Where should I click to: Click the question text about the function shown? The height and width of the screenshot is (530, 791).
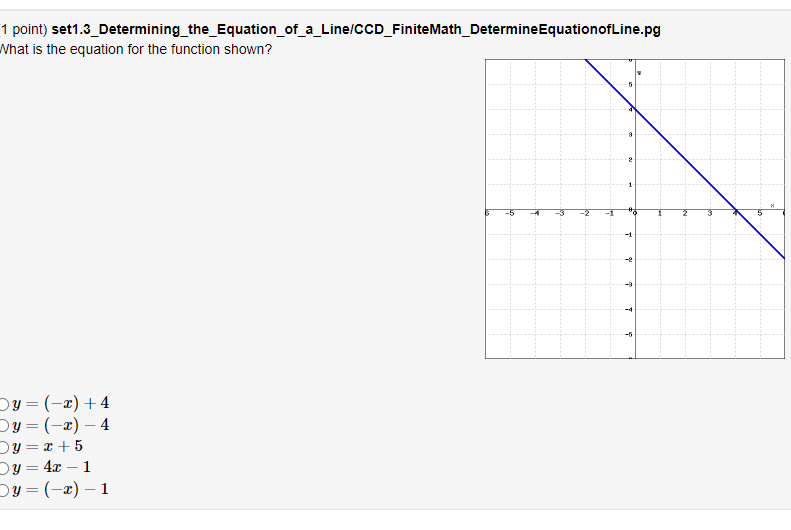[x=135, y=49]
